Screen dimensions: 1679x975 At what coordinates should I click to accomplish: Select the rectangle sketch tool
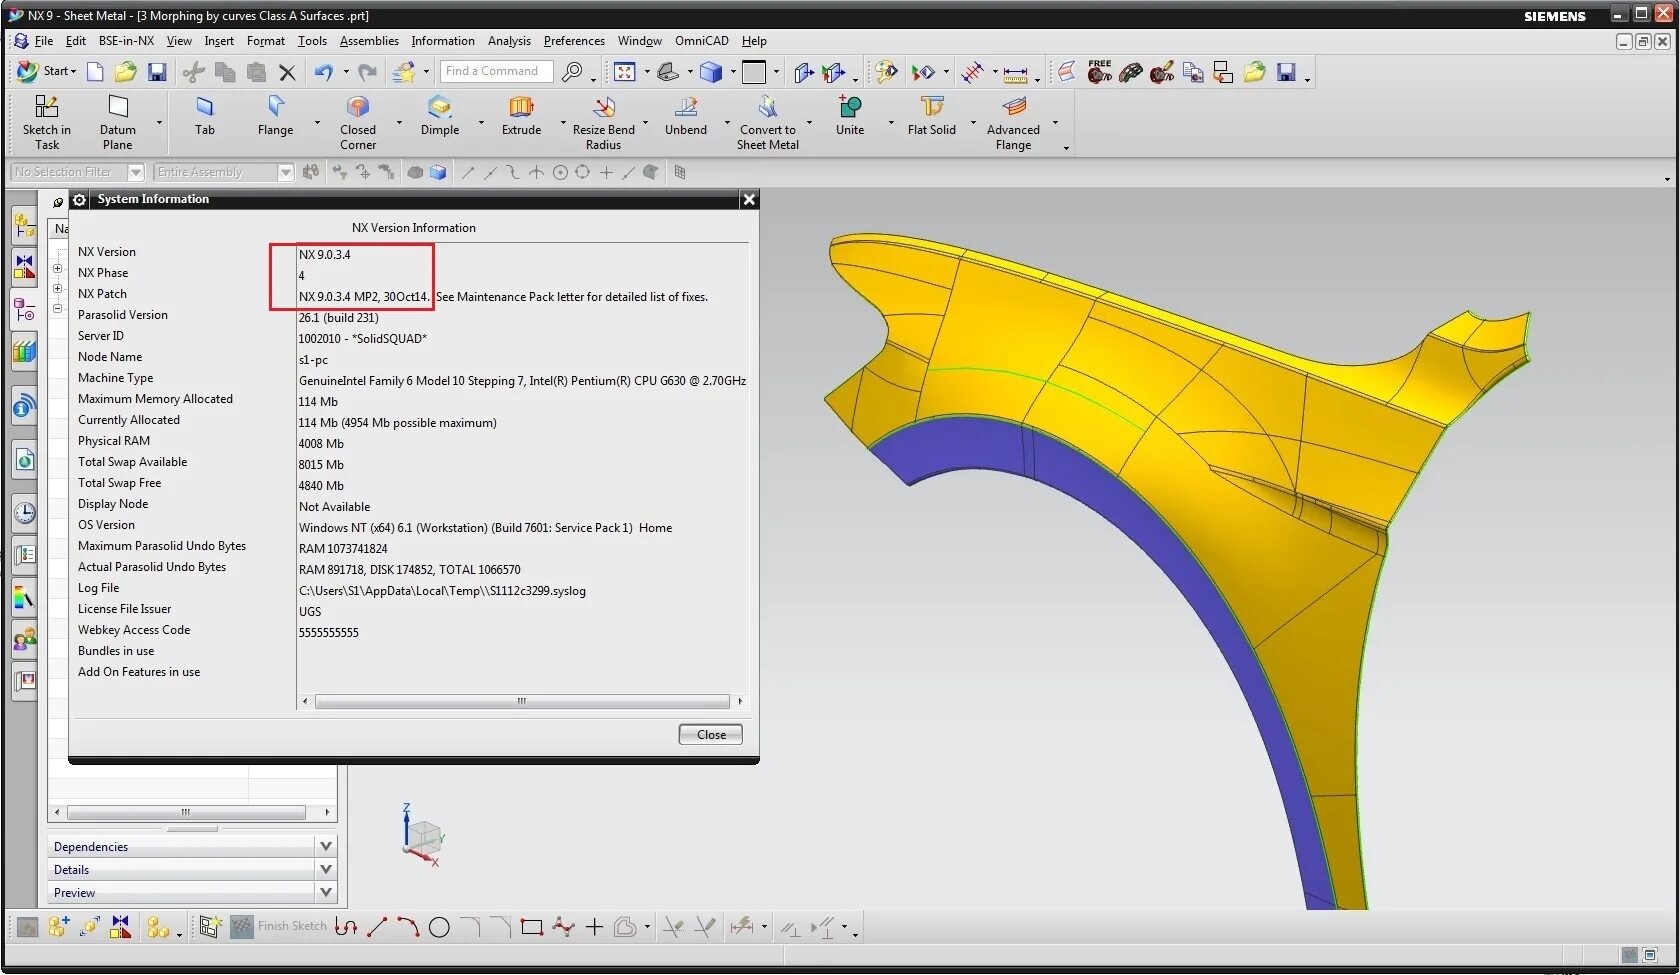[x=532, y=927]
